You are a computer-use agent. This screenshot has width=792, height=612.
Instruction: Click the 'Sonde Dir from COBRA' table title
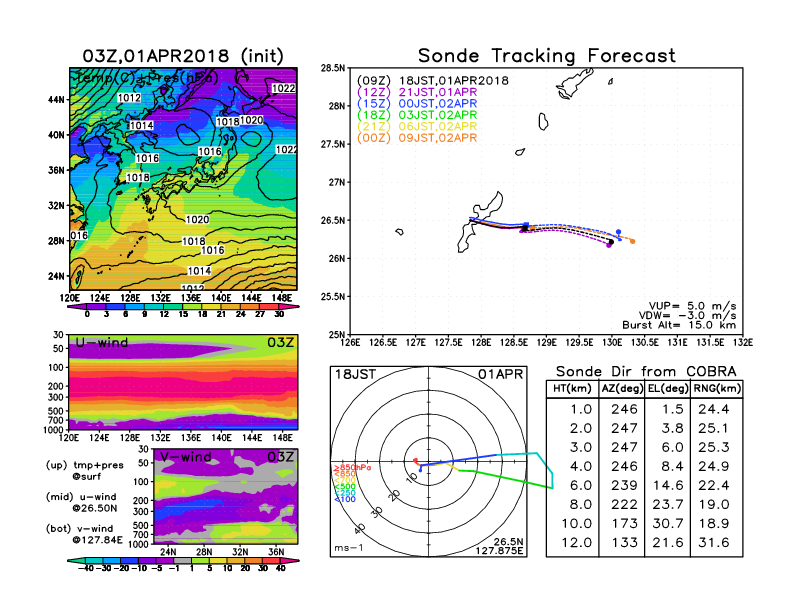tap(646, 372)
